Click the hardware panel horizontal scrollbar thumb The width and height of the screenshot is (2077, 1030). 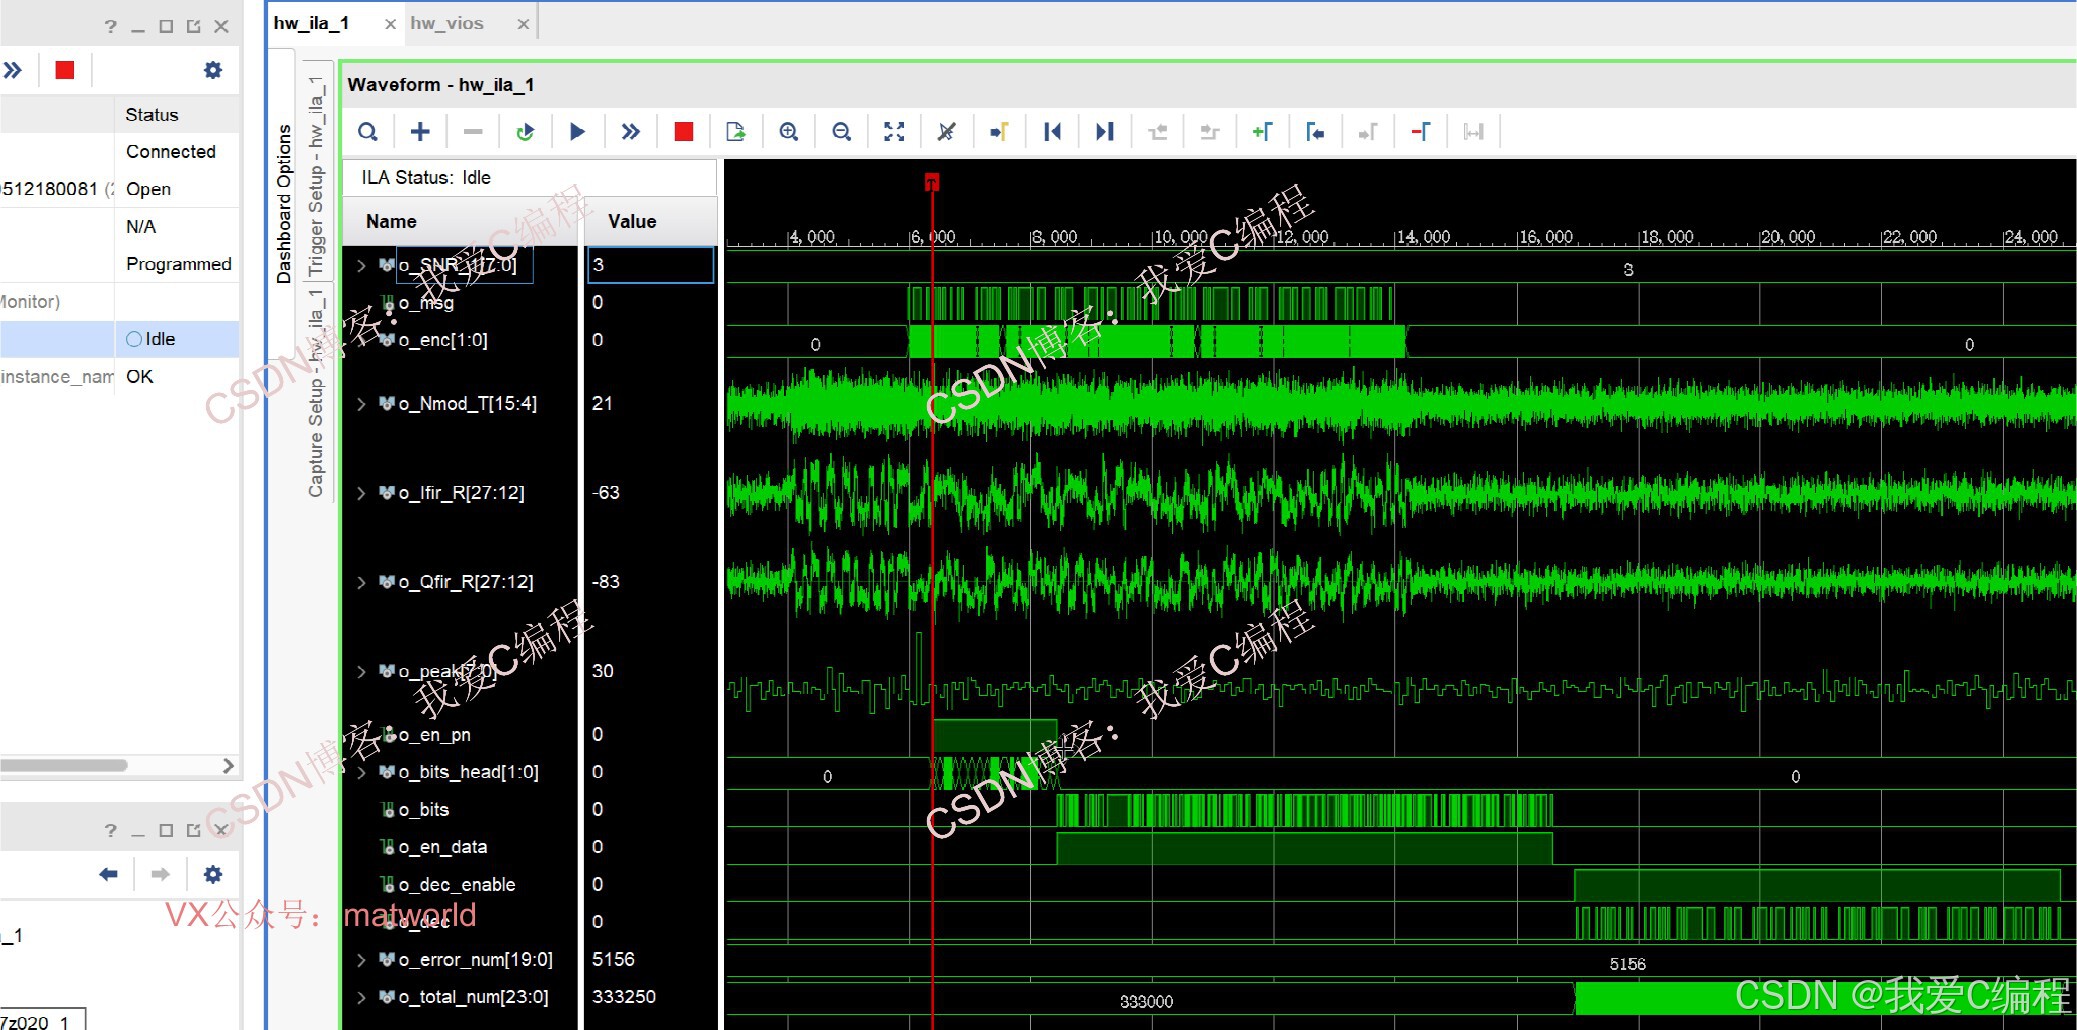coord(64,766)
